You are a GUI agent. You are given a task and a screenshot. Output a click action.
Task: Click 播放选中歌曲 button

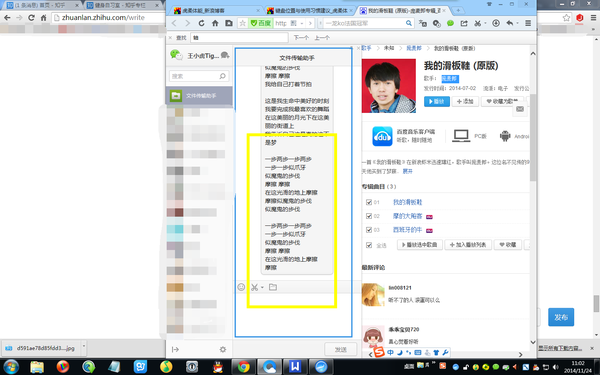[x=420, y=245]
